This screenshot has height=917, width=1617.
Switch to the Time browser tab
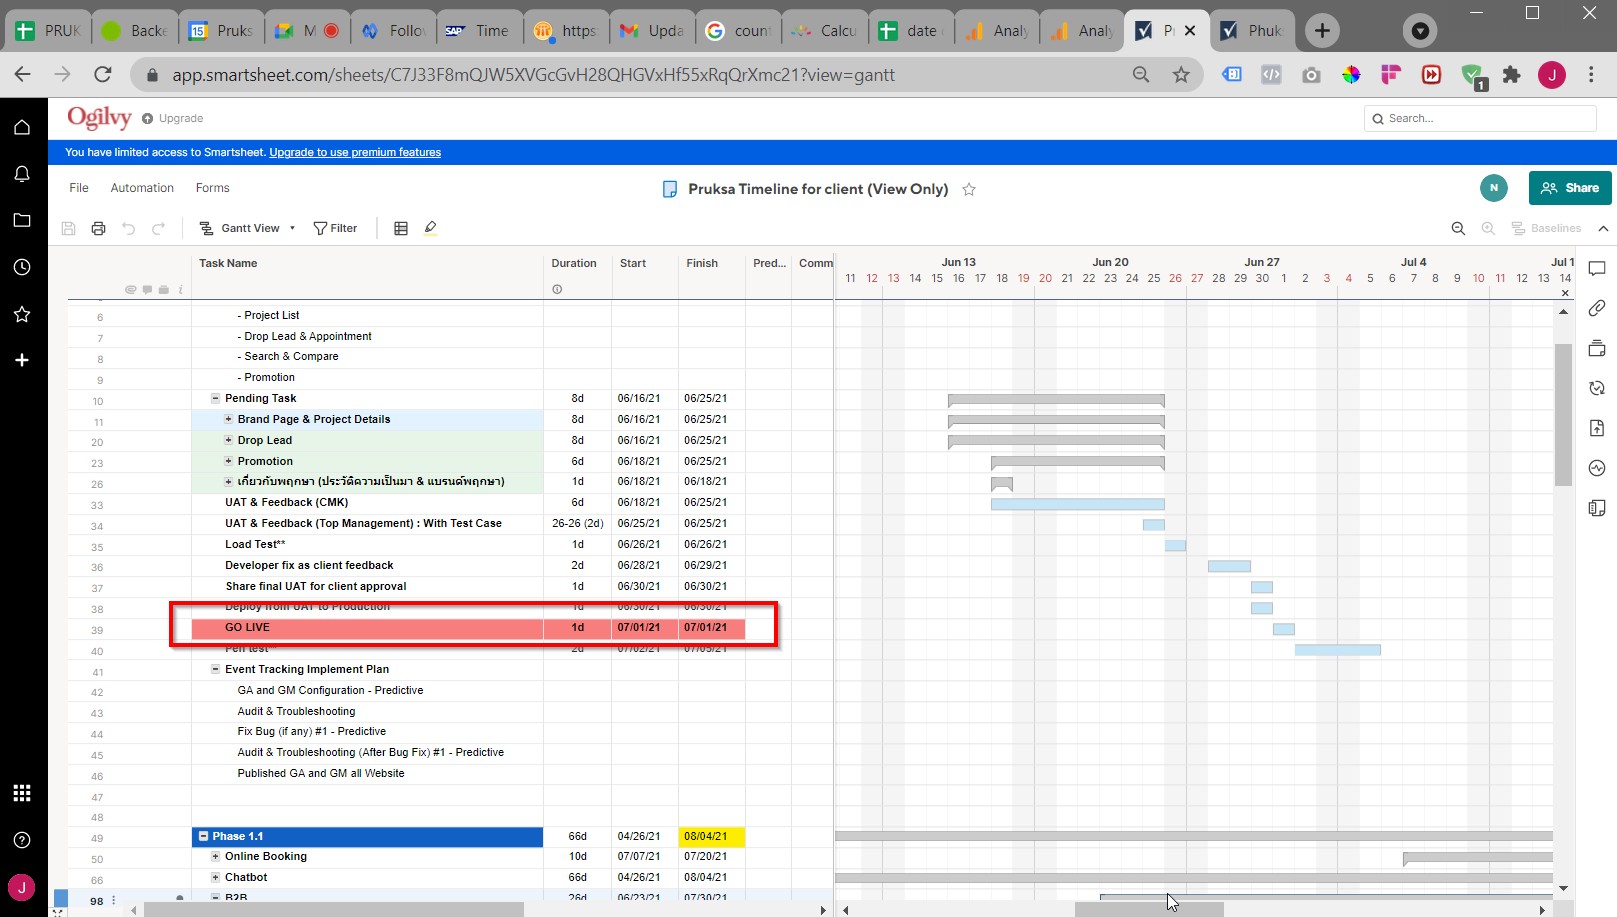480,31
